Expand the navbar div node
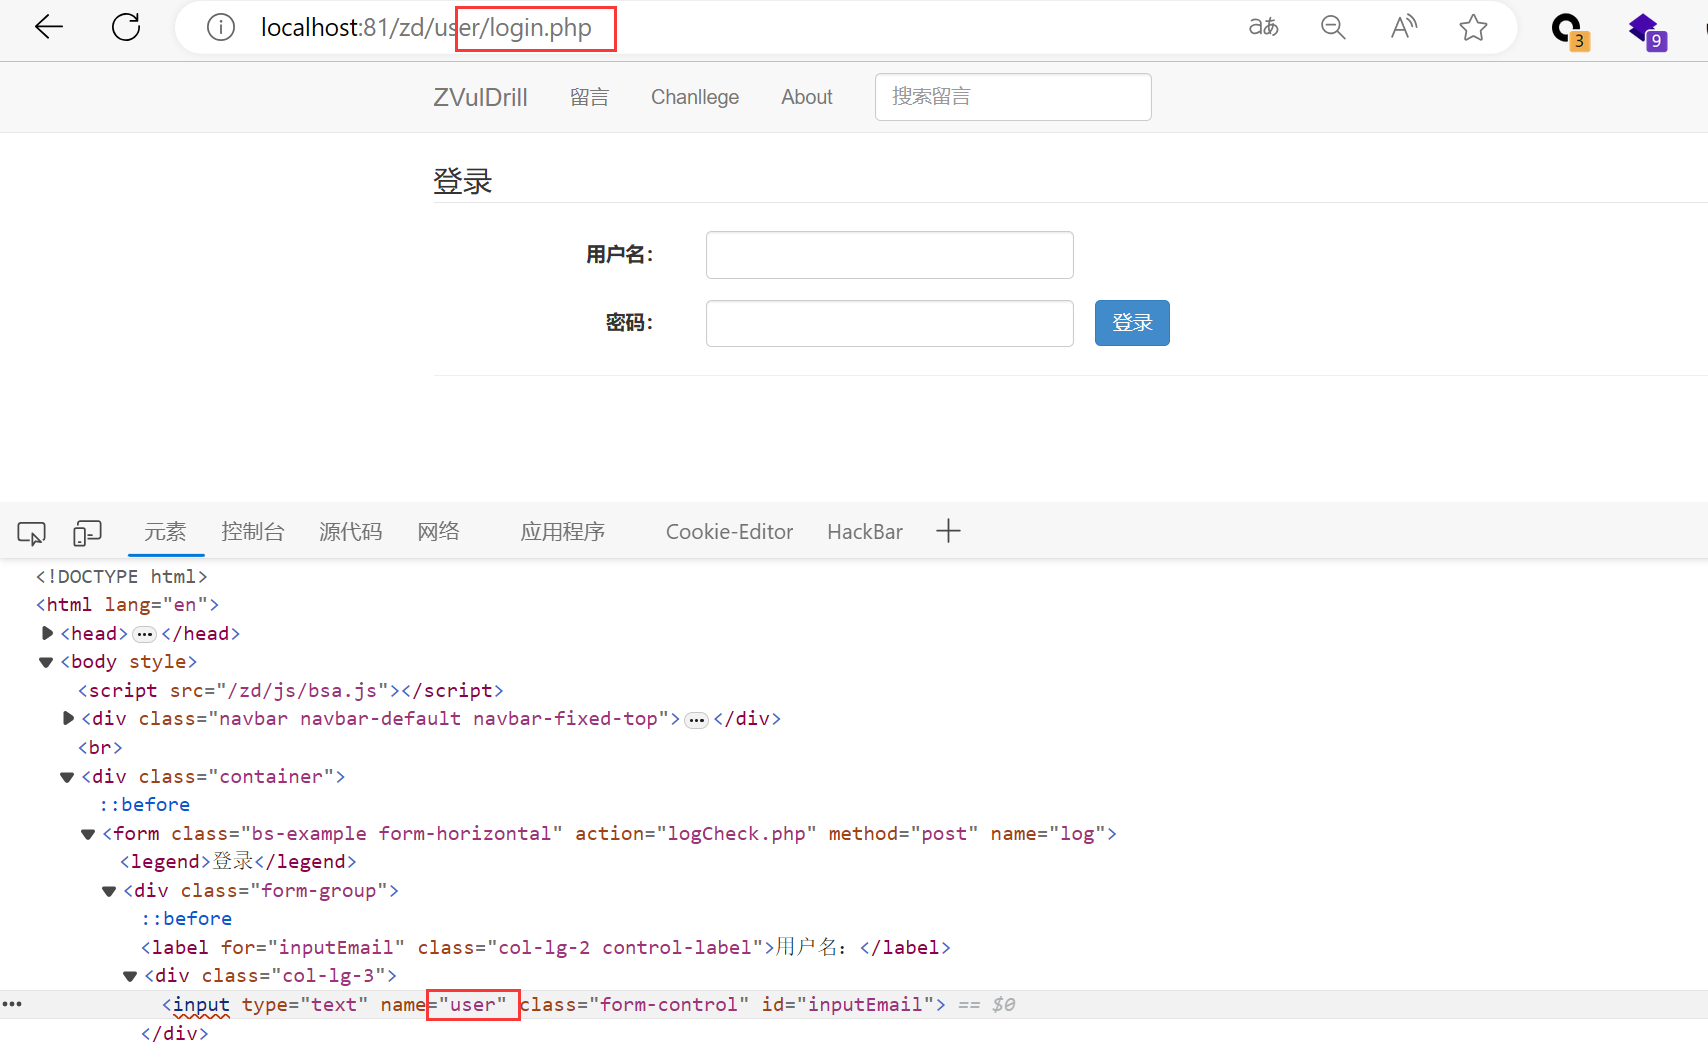Image resolution: width=1708 pixels, height=1053 pixels. pyautogui.click(x=68, y=718)
